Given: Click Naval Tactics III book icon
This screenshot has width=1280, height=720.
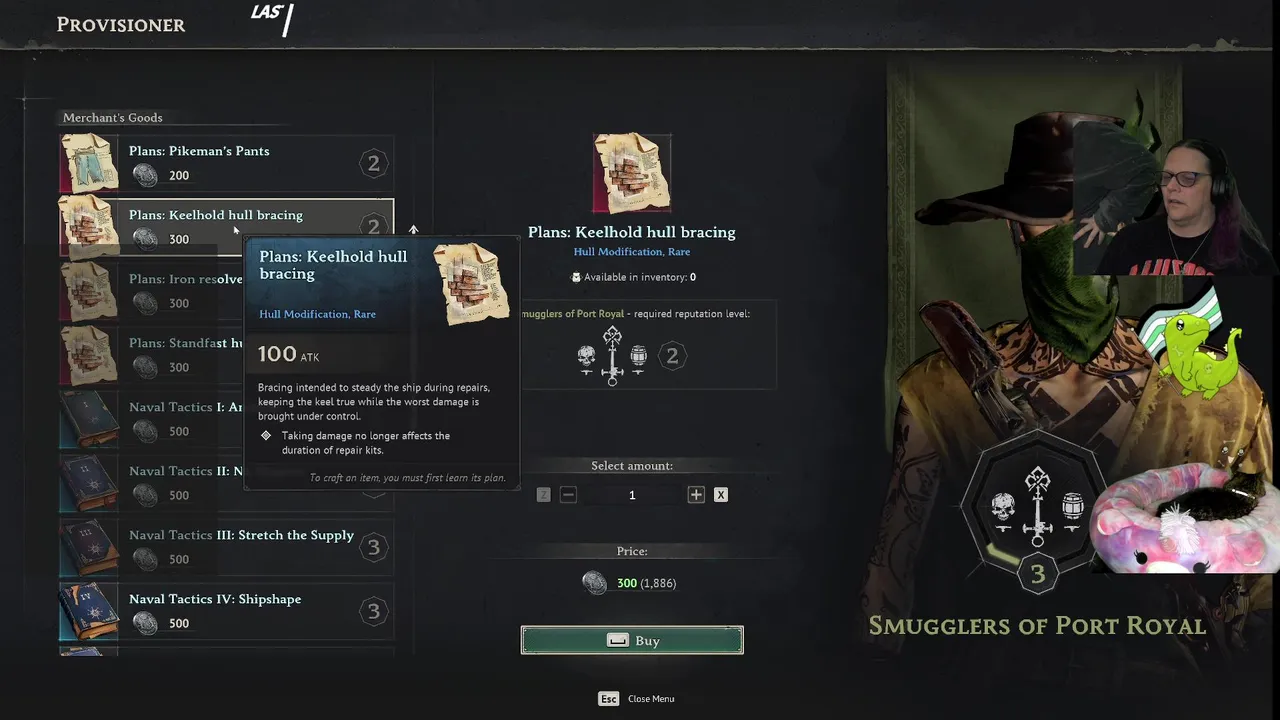Looking at the screenshot, I should (x=89, y=547).
